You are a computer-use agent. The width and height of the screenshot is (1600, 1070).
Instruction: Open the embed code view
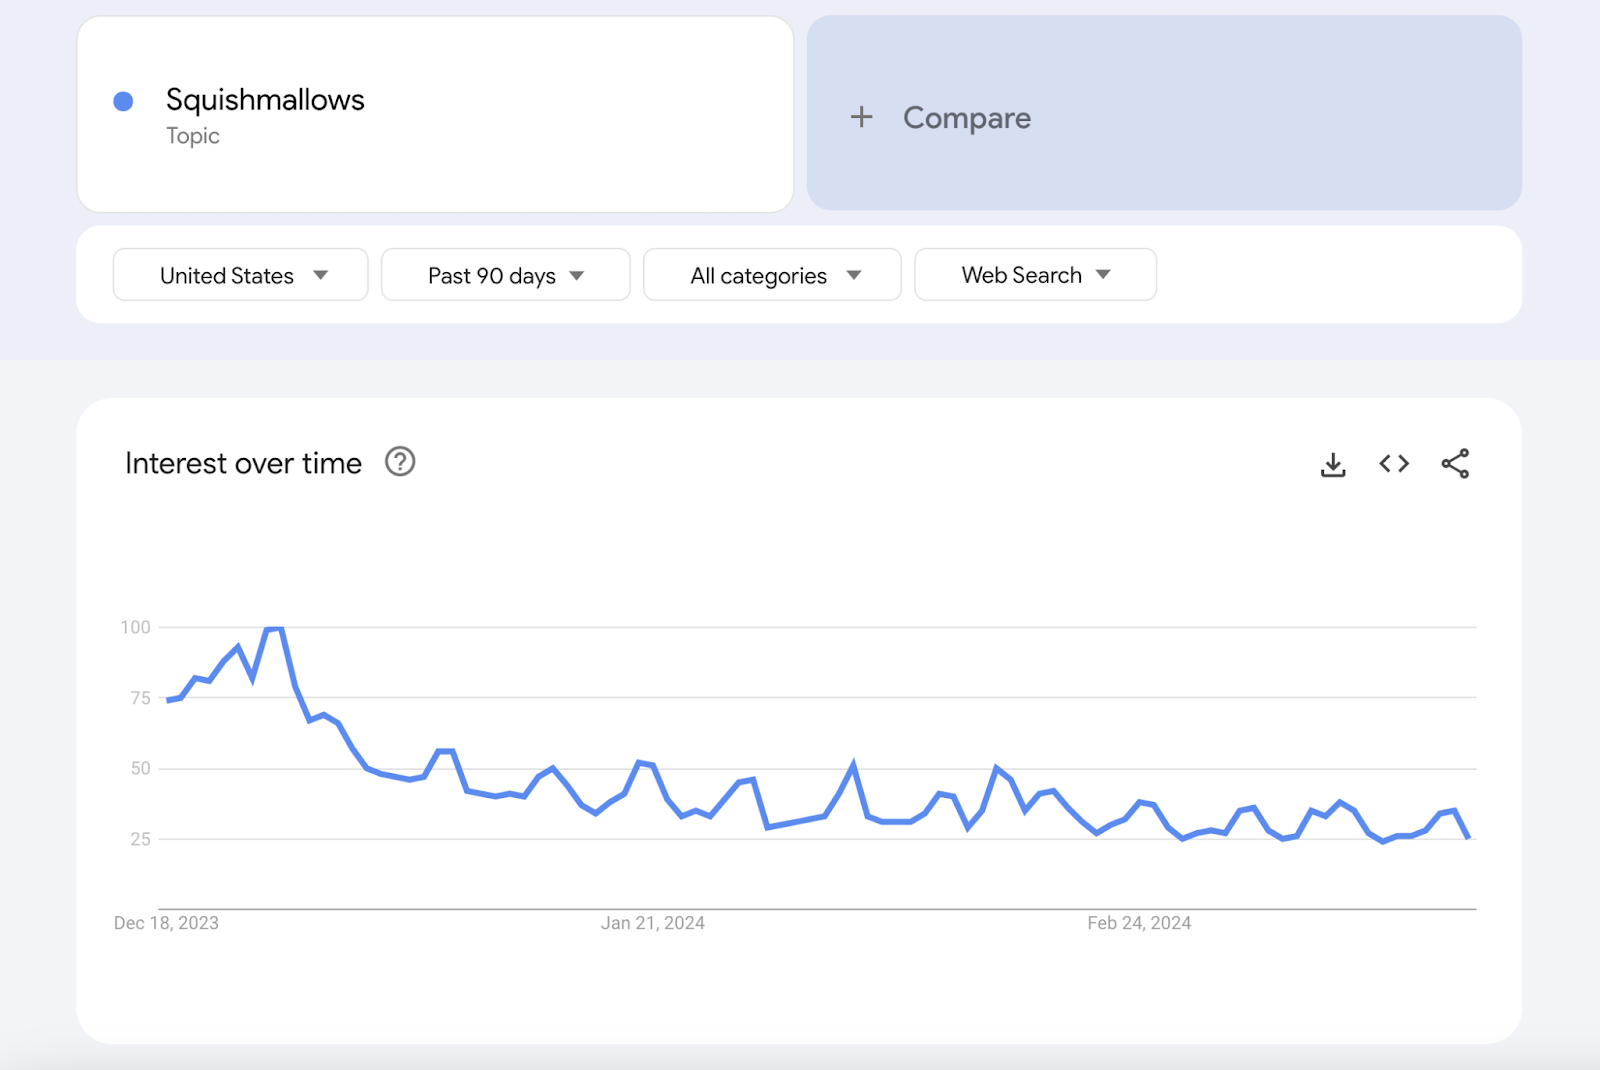[1393, 463]
